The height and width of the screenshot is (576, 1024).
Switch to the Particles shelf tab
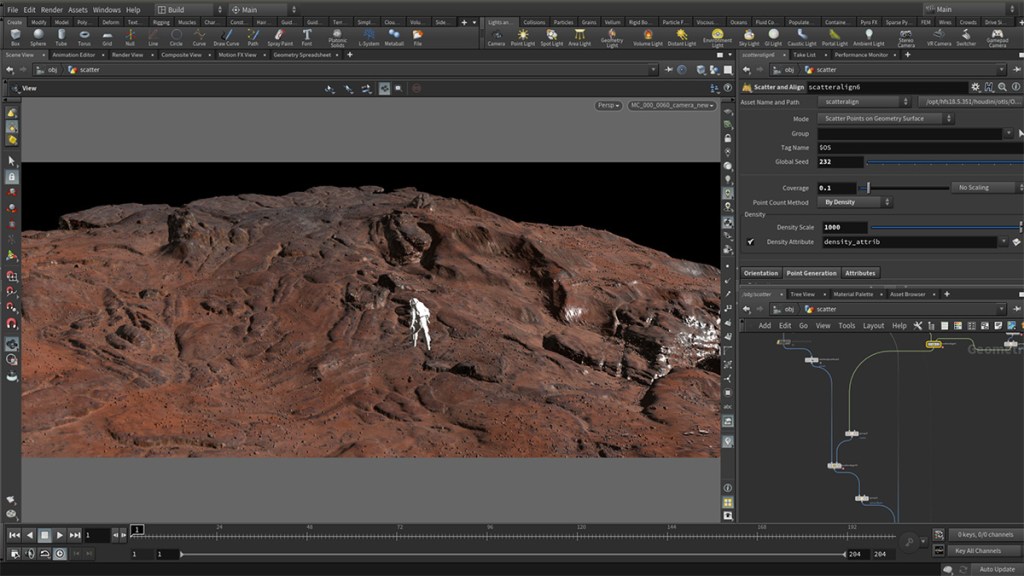pos(564,21)
